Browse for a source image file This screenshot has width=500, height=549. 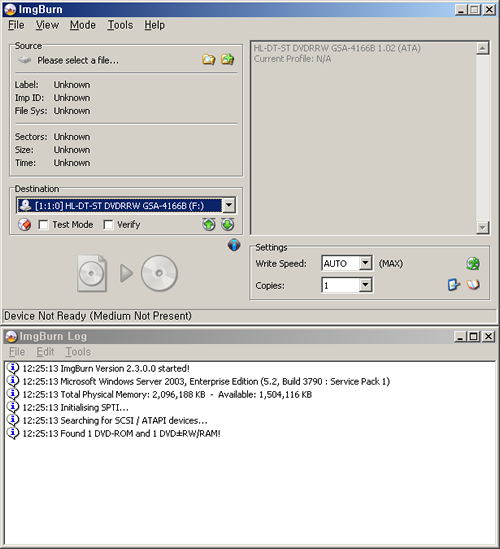[209, 59]
